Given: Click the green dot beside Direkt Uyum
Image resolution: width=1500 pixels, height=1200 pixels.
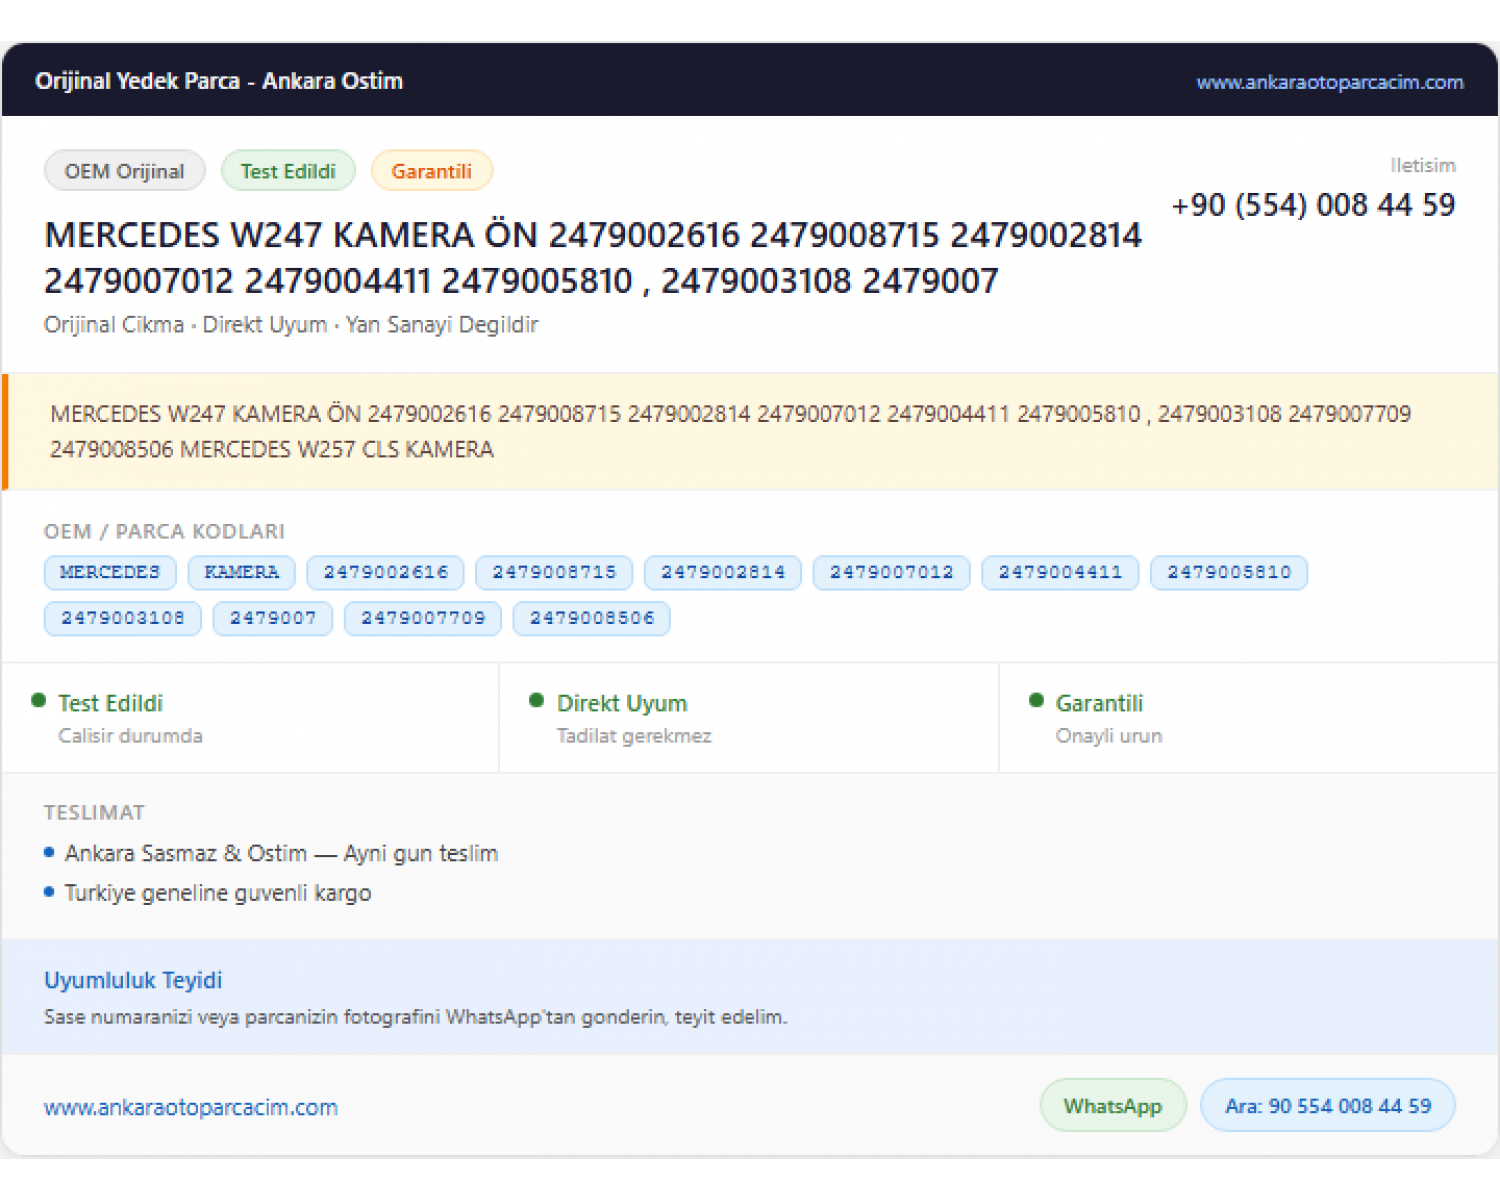Looking at the screenshot, I should 537,701.
